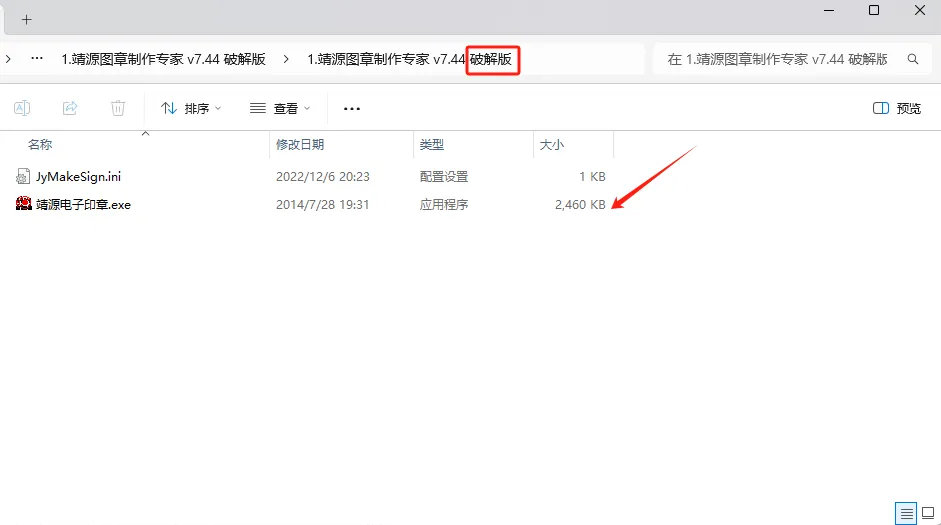941x525 pixels.
Task: Sort by the 修改日期 column header
Action: [x=299, y=145]
